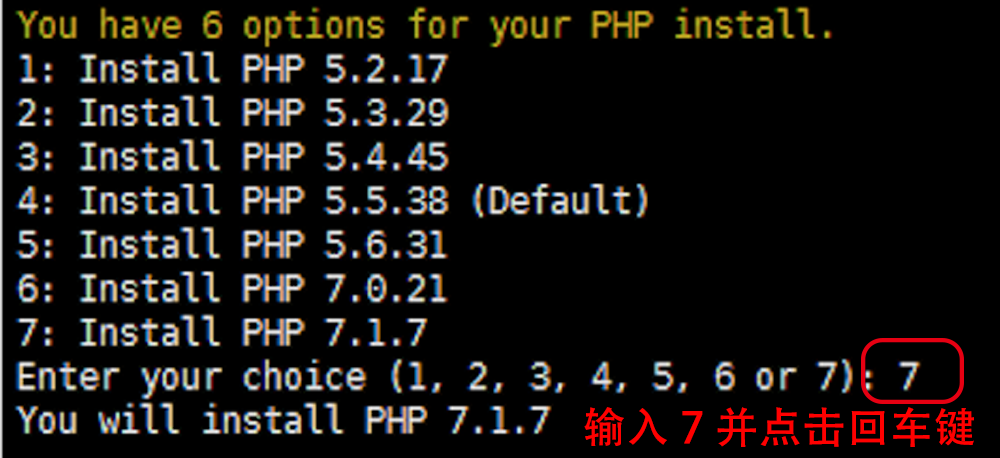Click the "Enter your choice" prompt text
The height and width of the screenshot is (458, 1000).
point(191,377)
